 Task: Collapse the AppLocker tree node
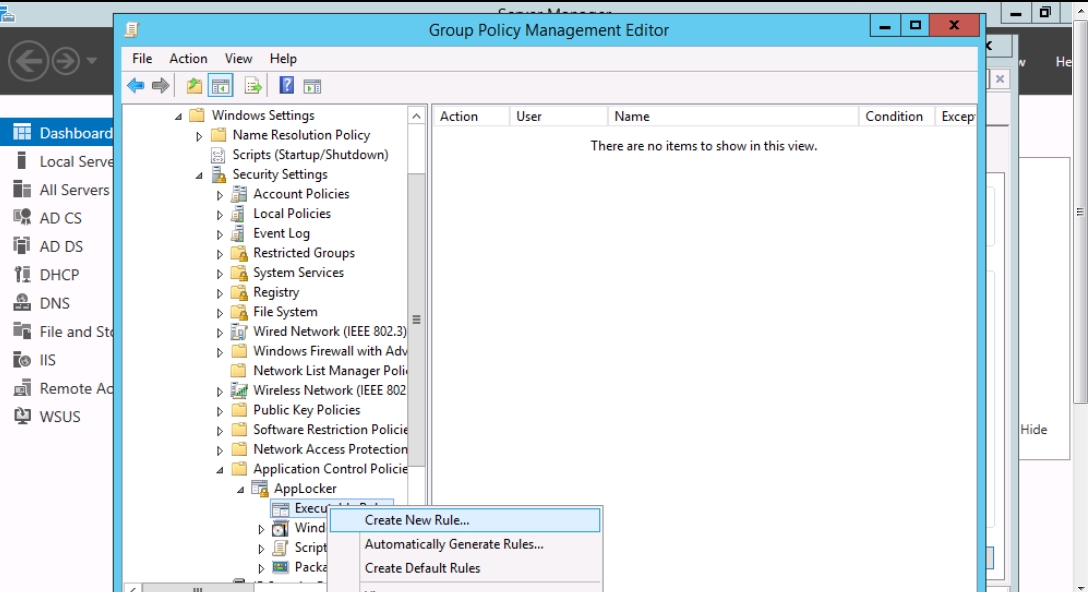click(x=241, y=489)
